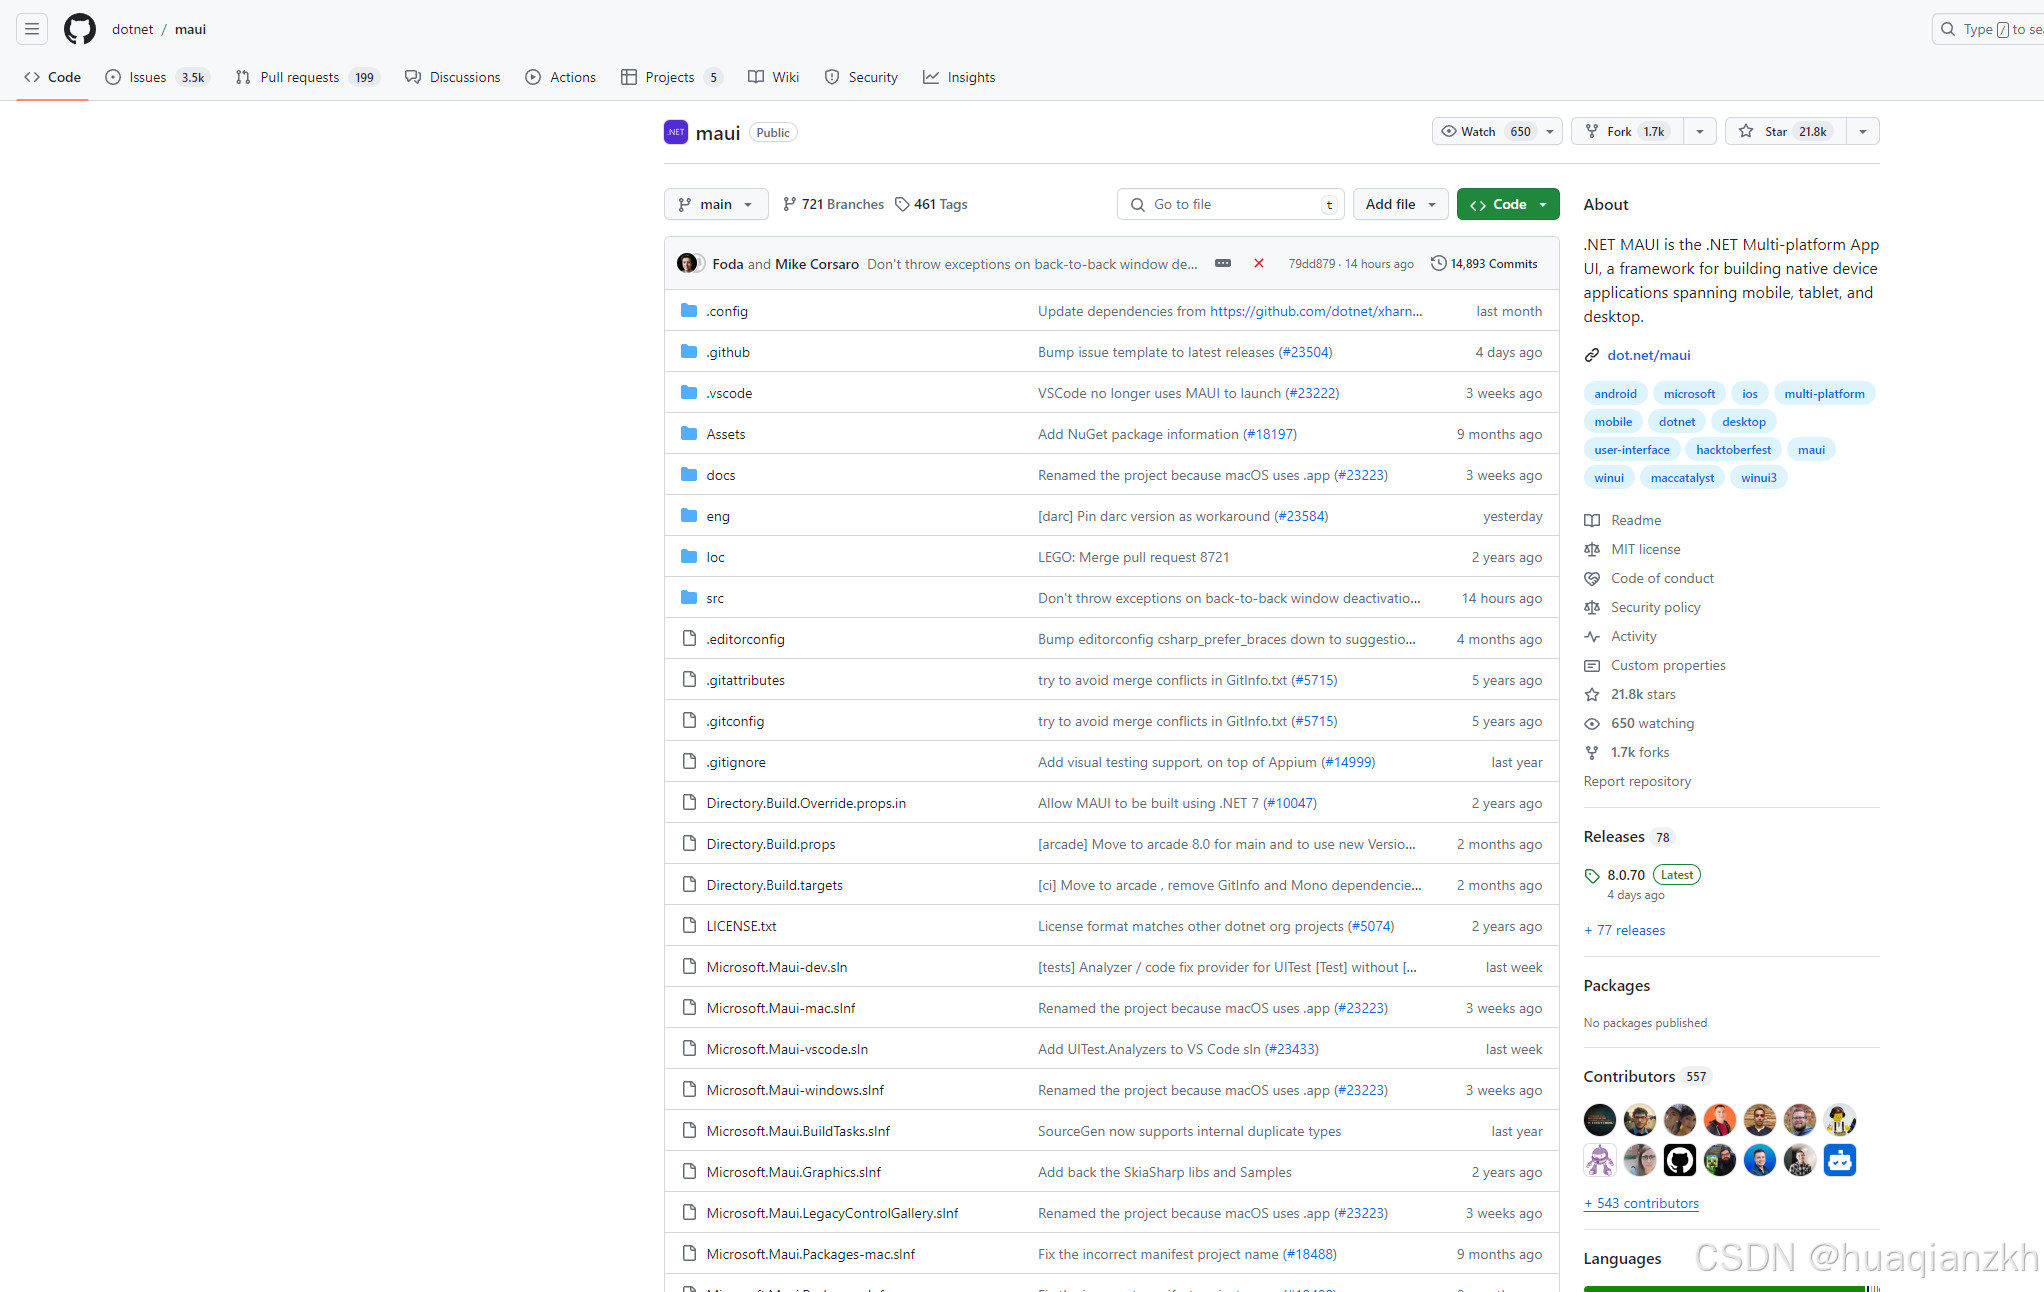Open the + 543 contributors link
This screenshot has width=2044, height=1292.
point(1641,1203)
